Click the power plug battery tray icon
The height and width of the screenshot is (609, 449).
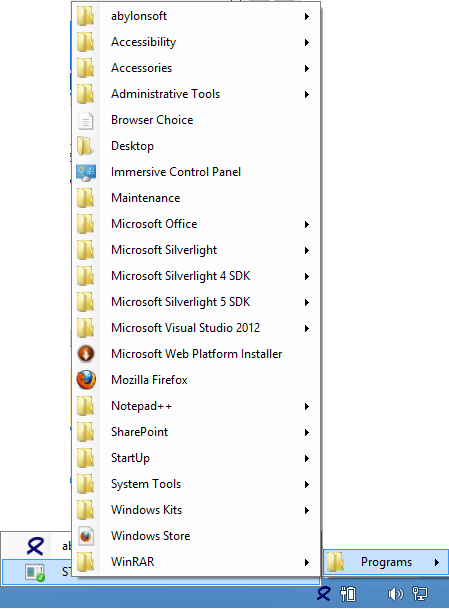[348, 594]
